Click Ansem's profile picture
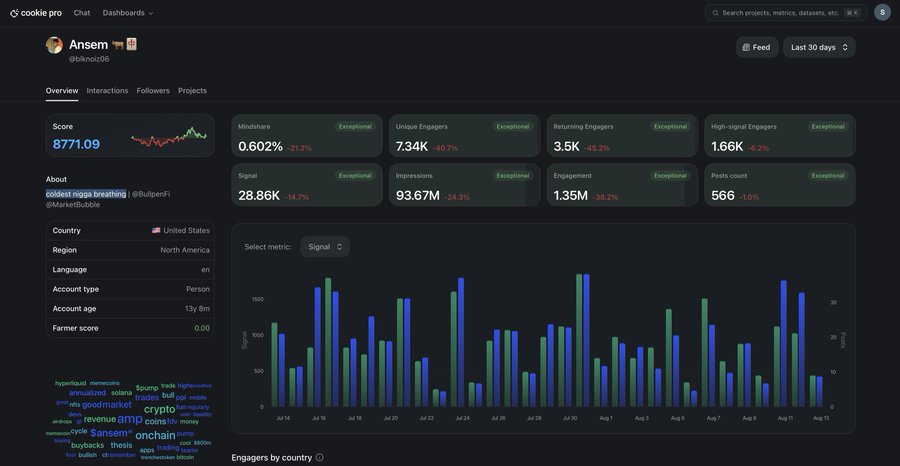This screenshot has width=900, height=466. (x=55, y=45)
